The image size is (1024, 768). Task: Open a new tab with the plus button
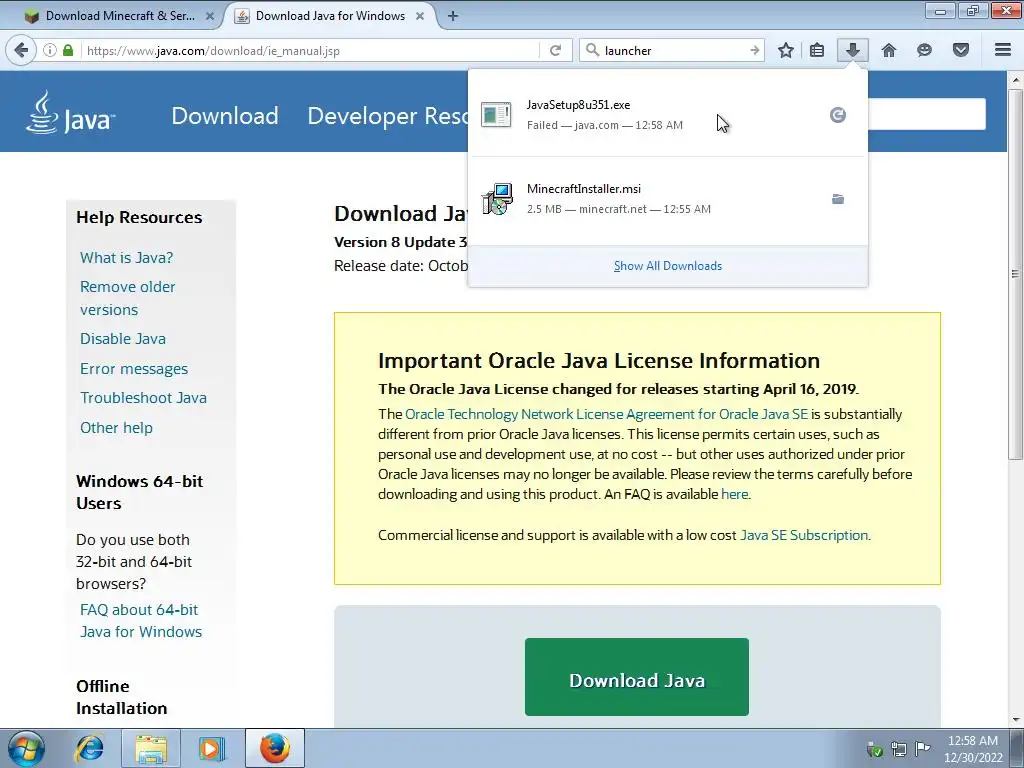coord(453,16)
